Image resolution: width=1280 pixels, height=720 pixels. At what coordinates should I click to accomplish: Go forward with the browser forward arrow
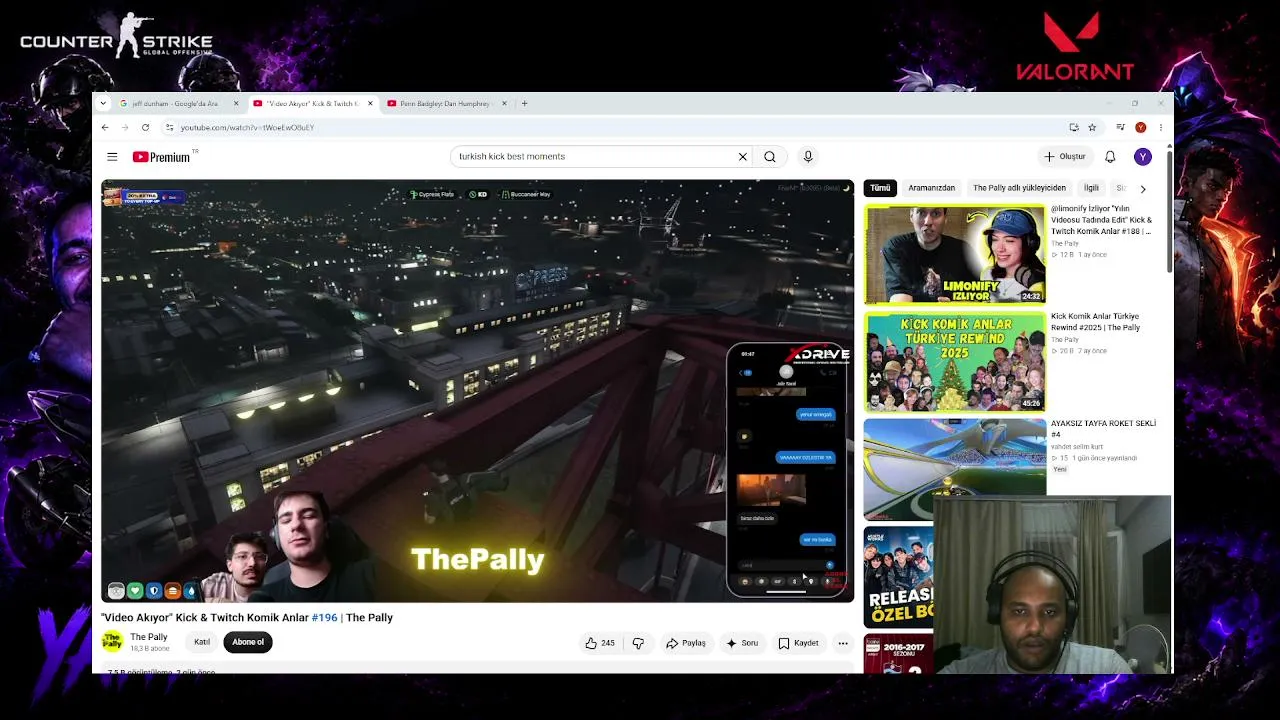[125, 128]
